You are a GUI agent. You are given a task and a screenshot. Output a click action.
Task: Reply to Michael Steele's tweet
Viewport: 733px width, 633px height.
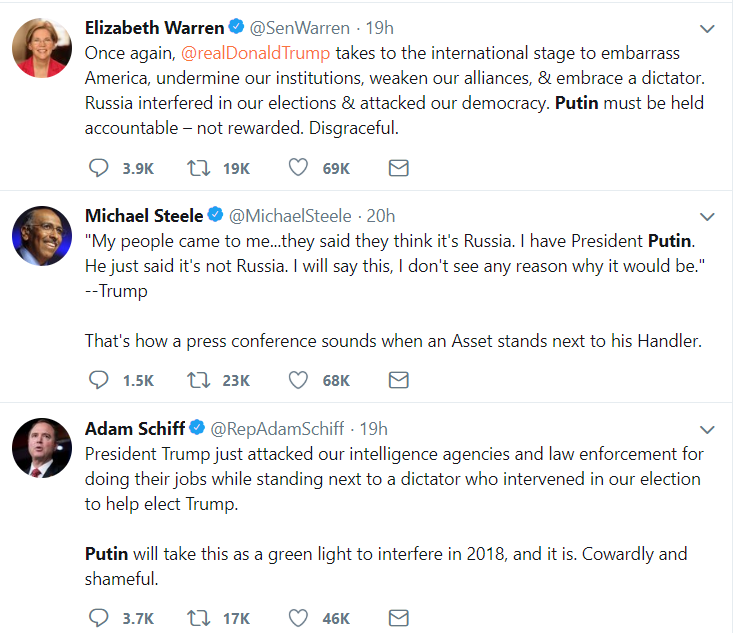(99, 380)
